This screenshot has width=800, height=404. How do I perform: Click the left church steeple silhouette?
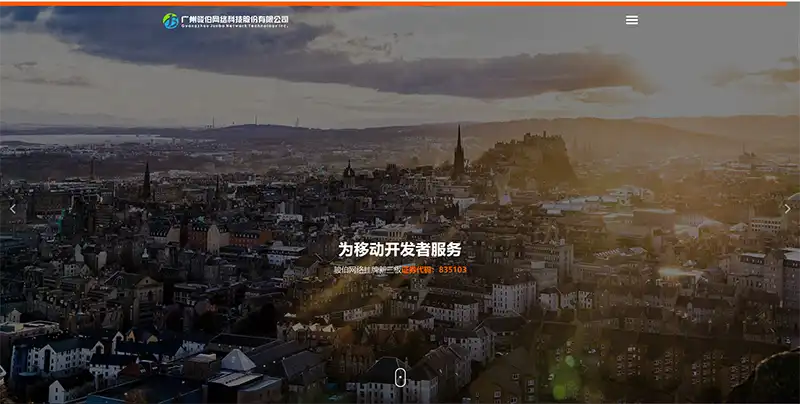click(x=146, y=180)
